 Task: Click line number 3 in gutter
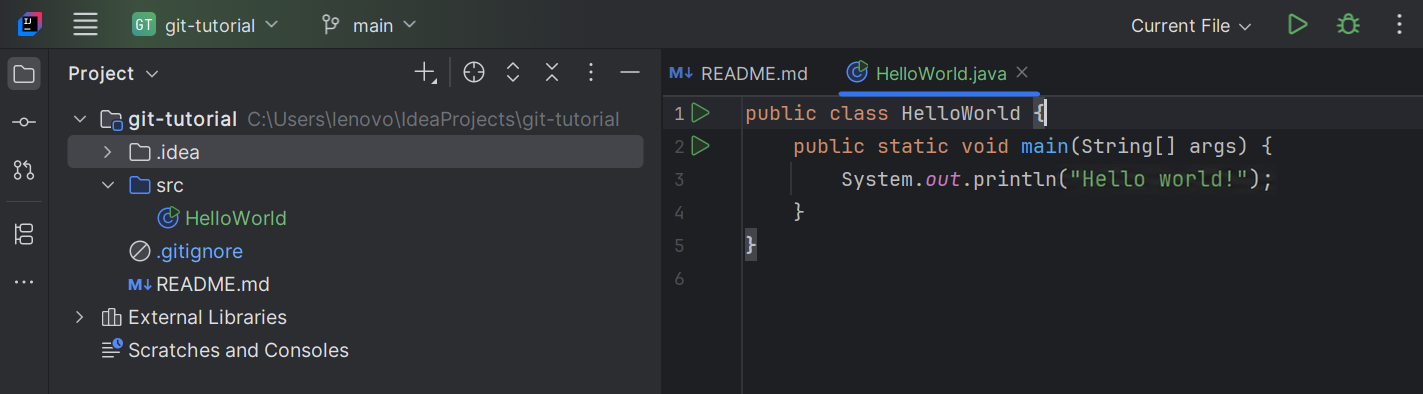pyautogui.click(x=679, y=180)
